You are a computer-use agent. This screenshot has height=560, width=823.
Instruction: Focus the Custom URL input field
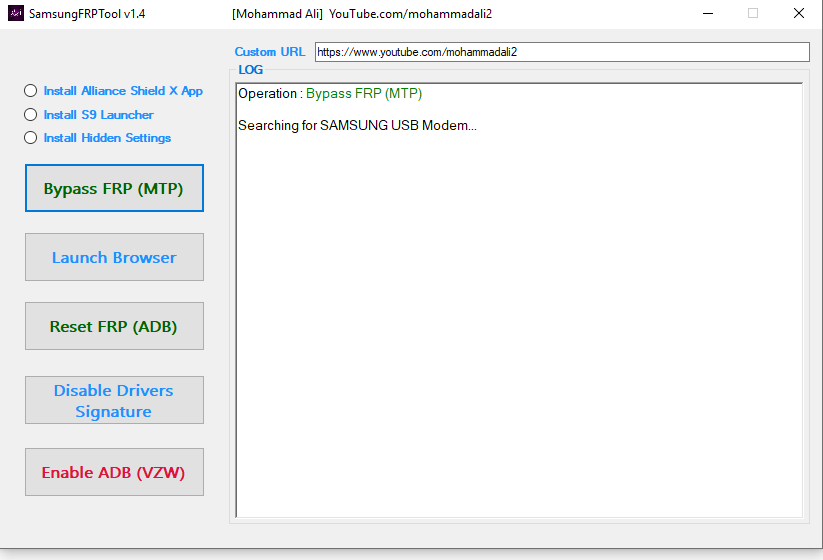(562, 52)
